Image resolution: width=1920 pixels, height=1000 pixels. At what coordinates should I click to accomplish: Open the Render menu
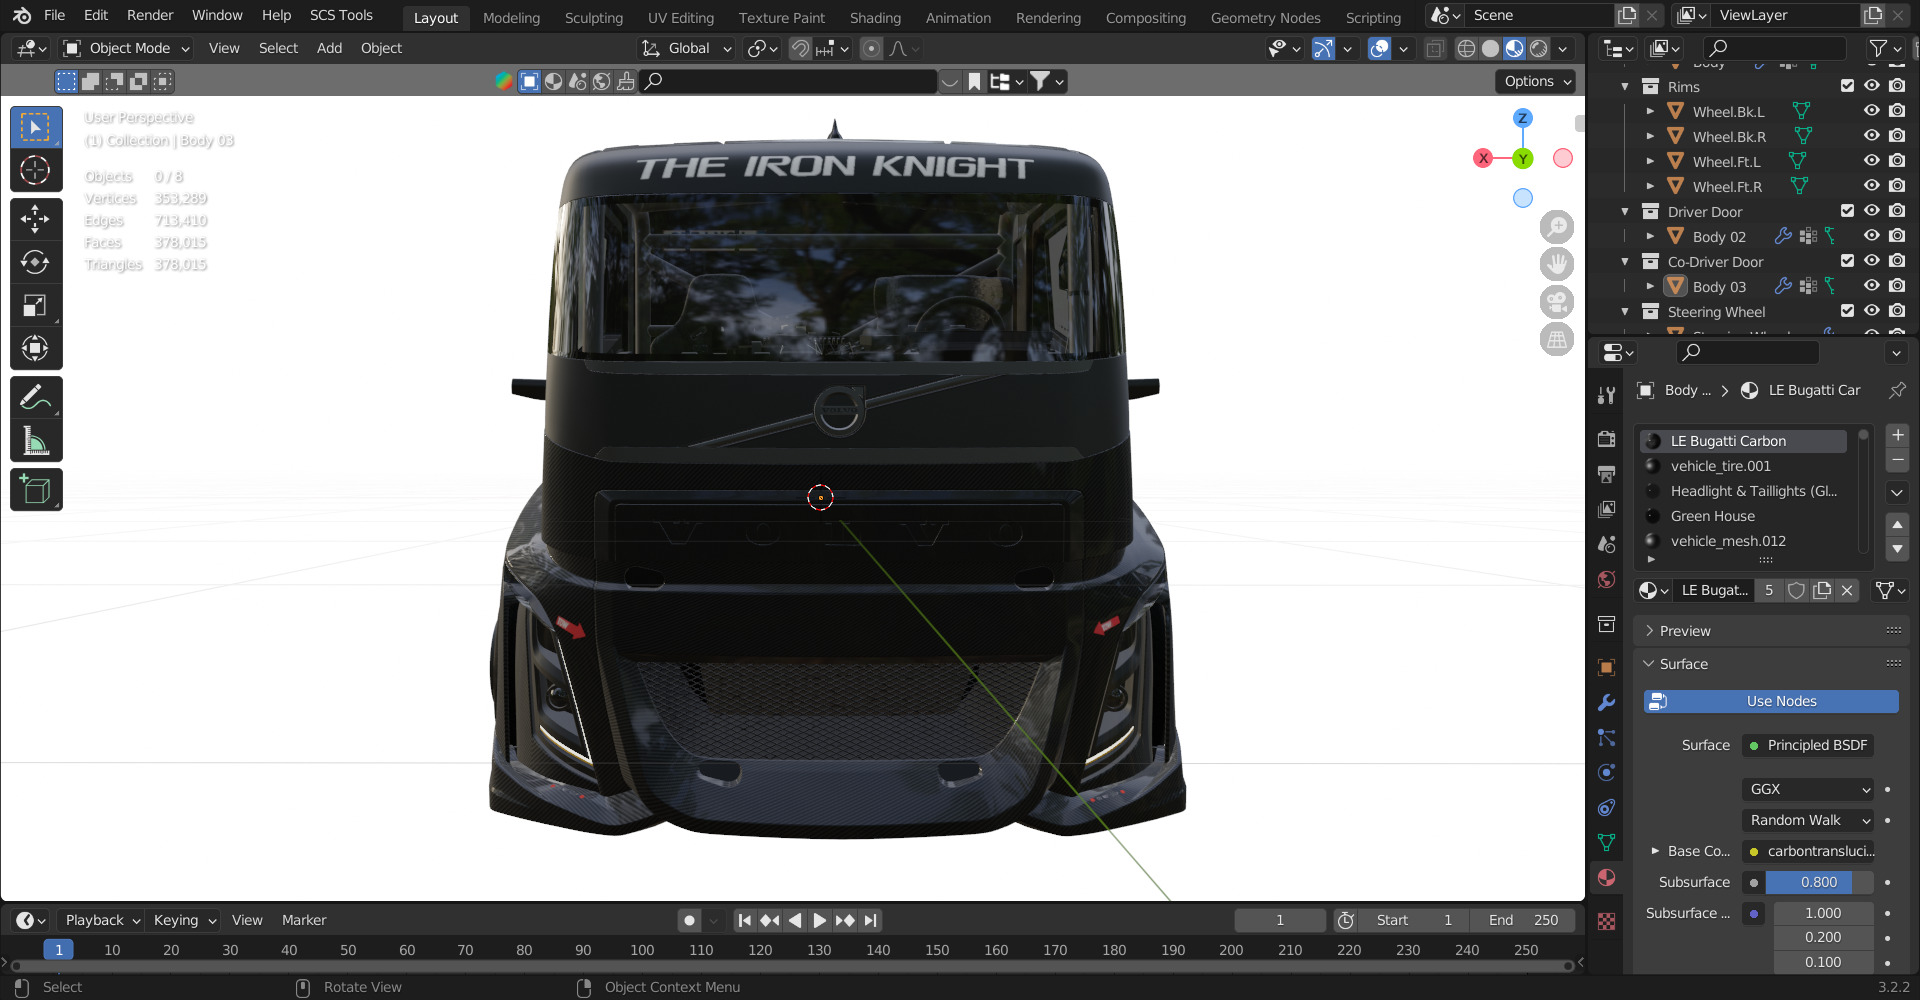click(150, 15)
